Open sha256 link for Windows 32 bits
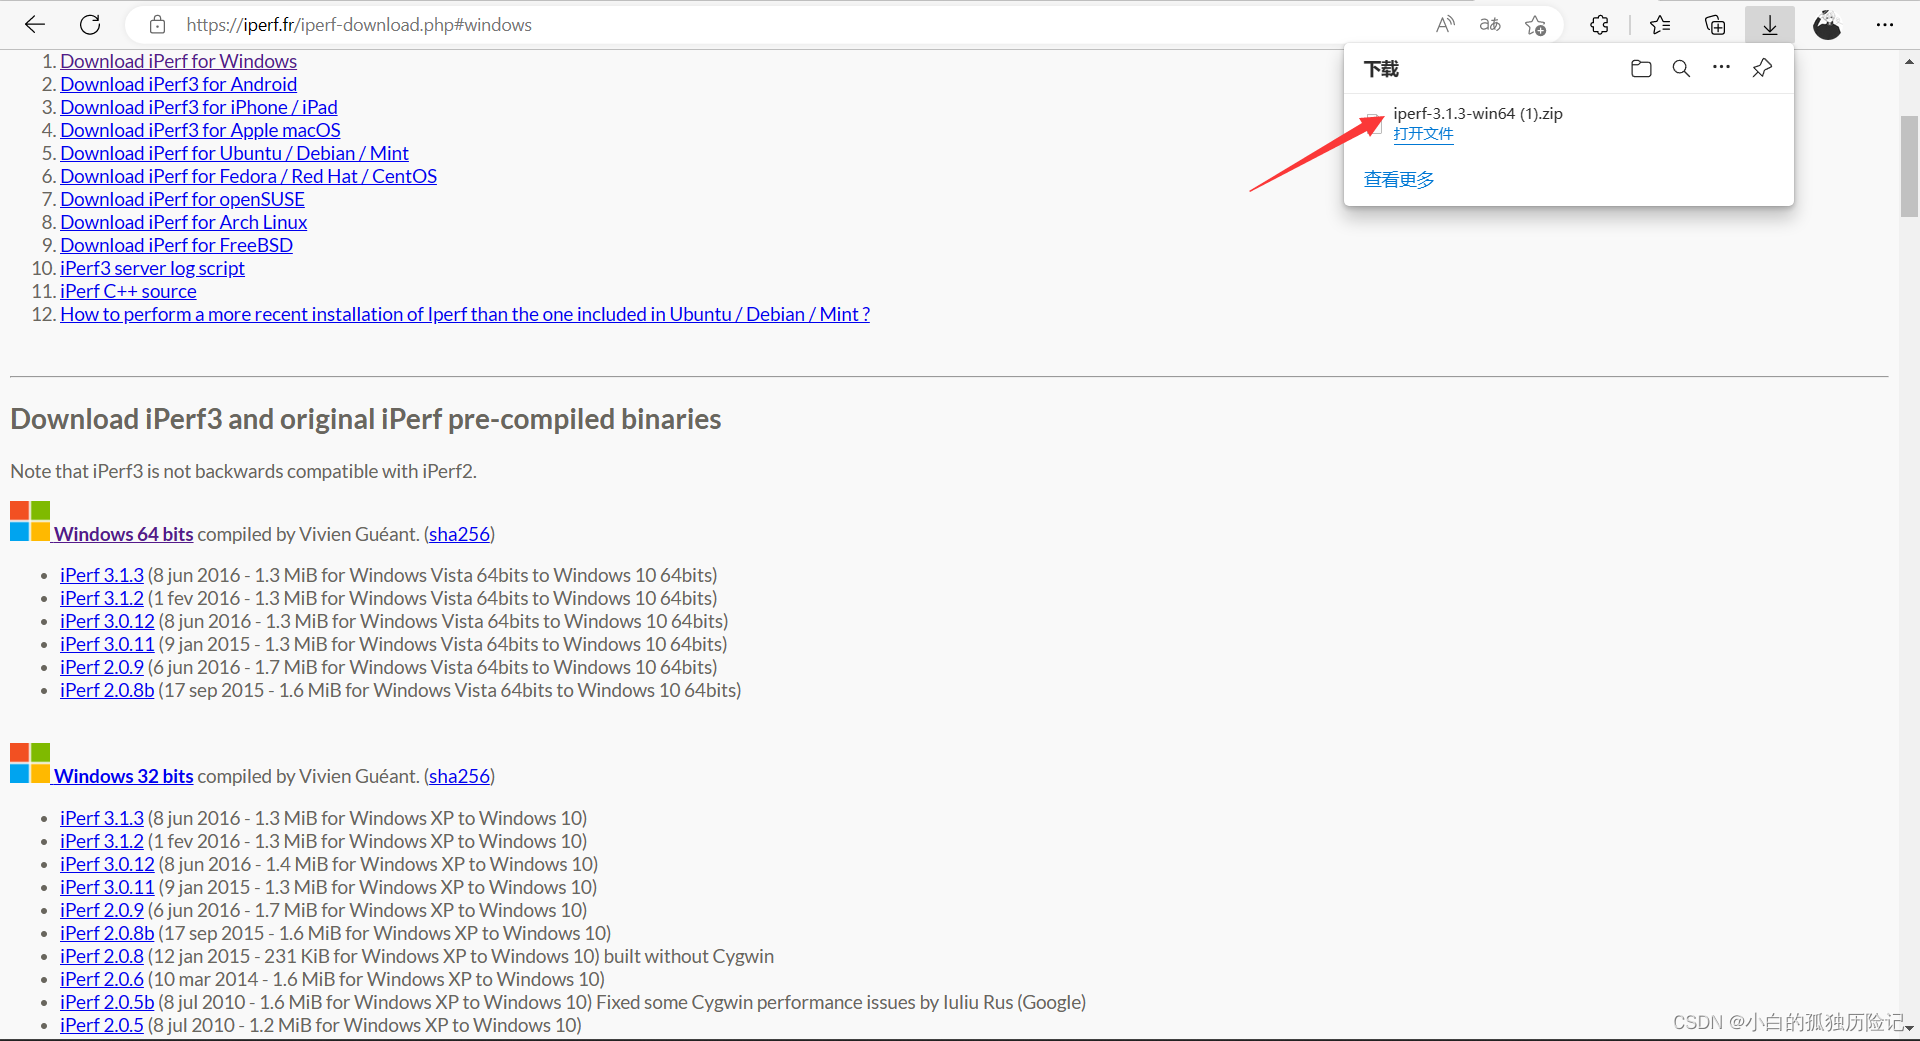1920x1041 pixels. click(x=460, y=776)
